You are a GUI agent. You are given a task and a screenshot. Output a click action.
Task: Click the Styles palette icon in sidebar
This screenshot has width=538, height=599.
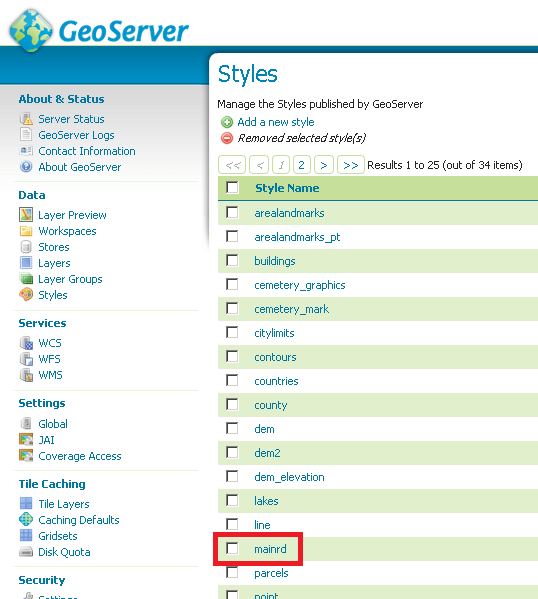26,295
